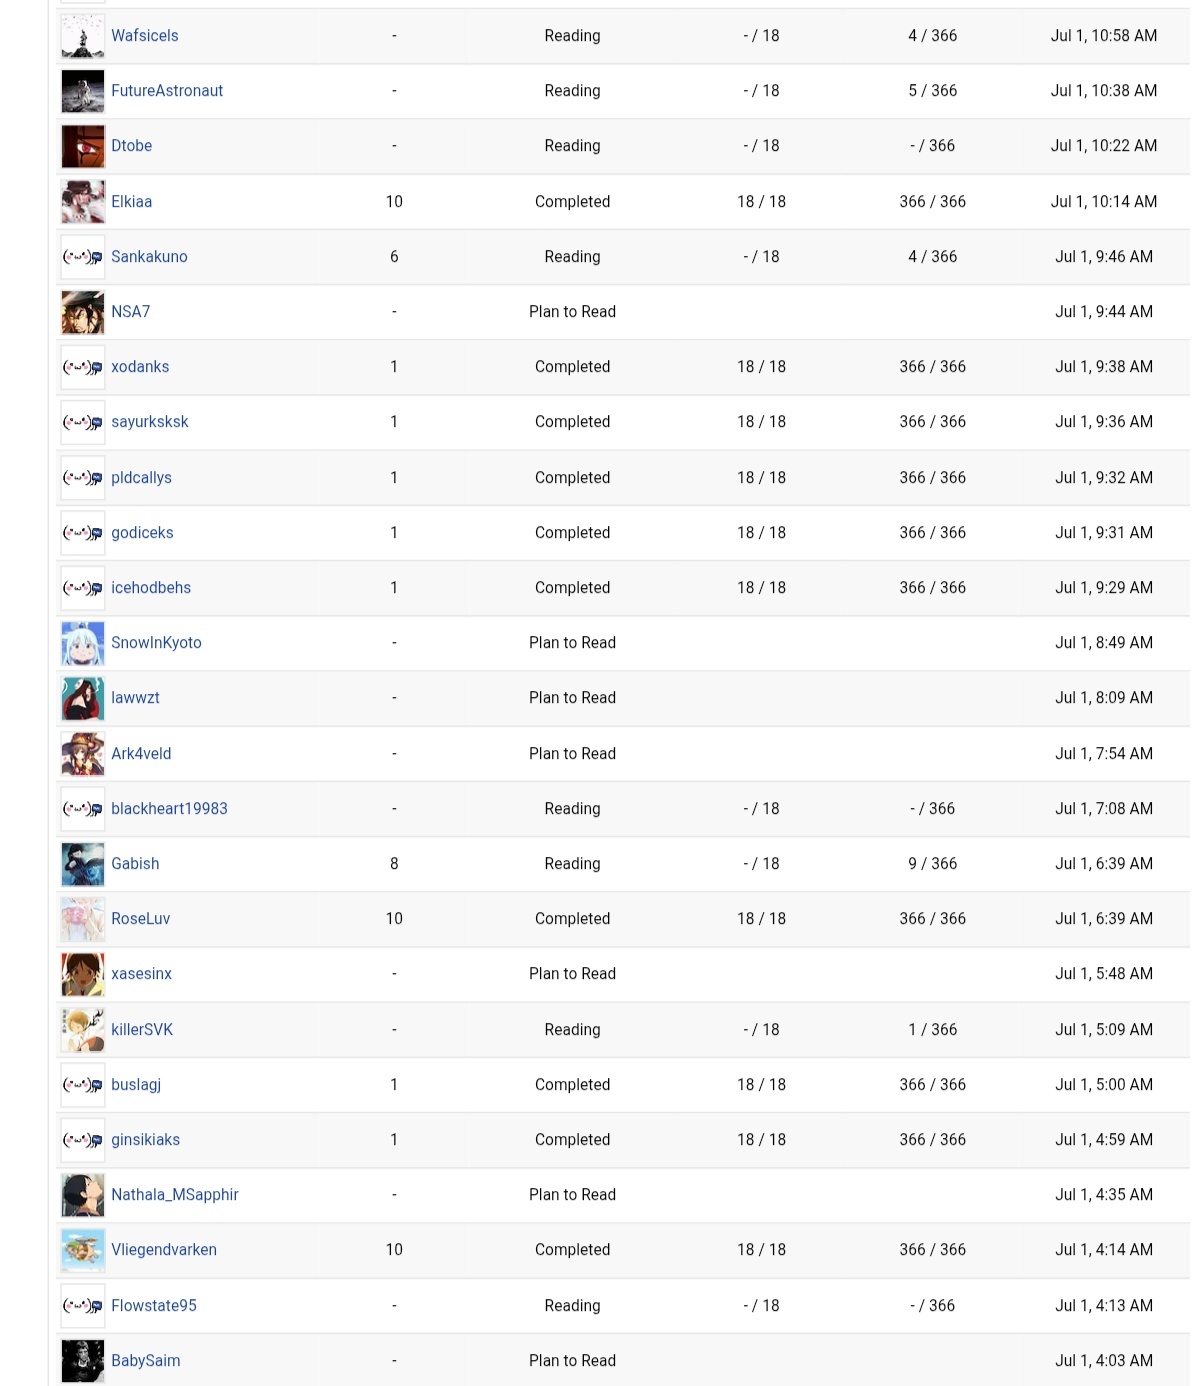Open the icehodbehs profile link

tap(151, 588)
